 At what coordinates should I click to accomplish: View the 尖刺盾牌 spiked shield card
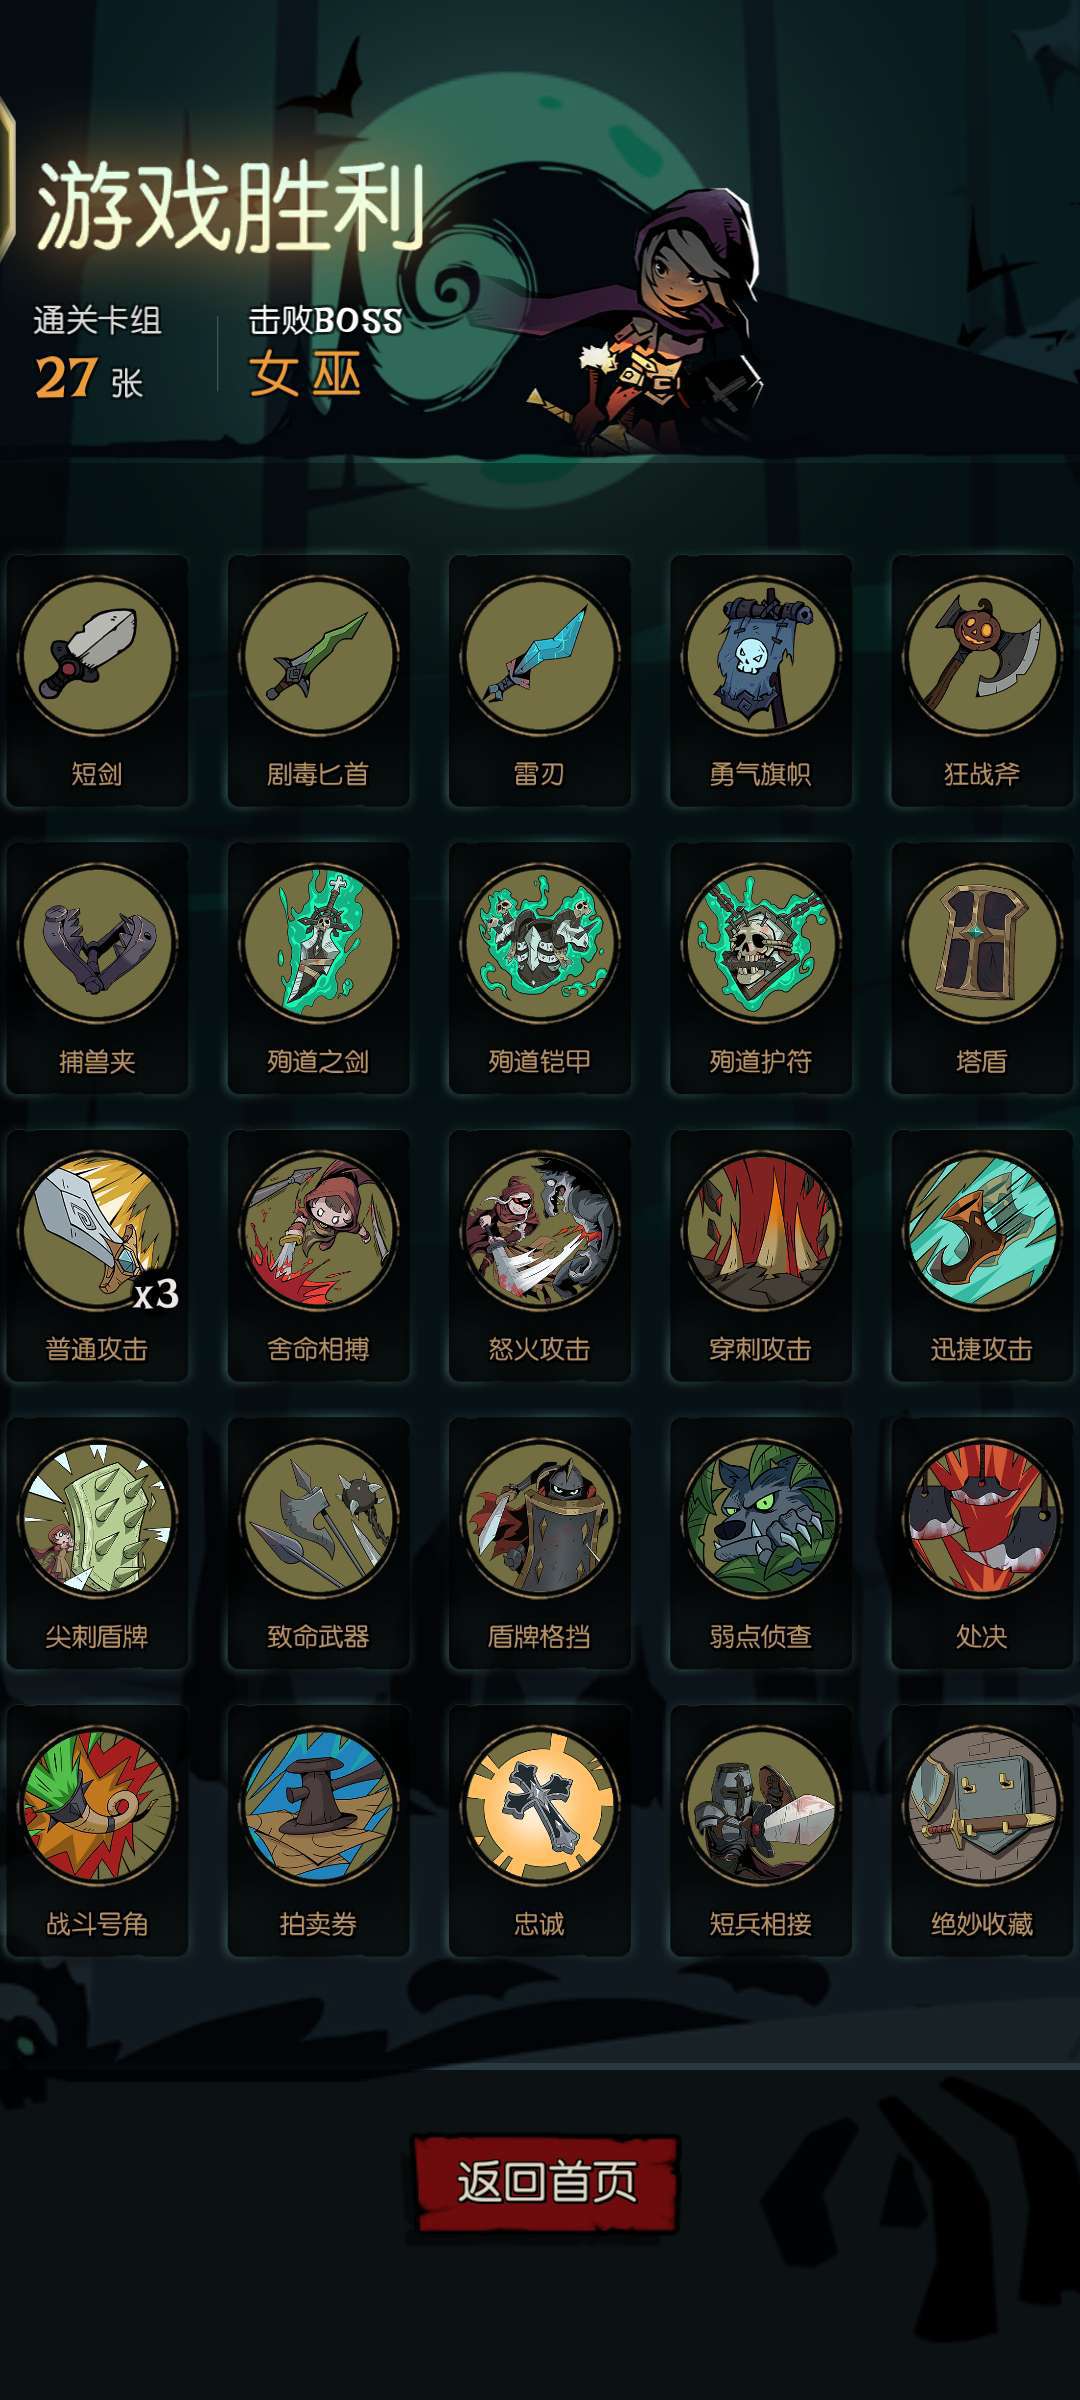pos(97,1543)
